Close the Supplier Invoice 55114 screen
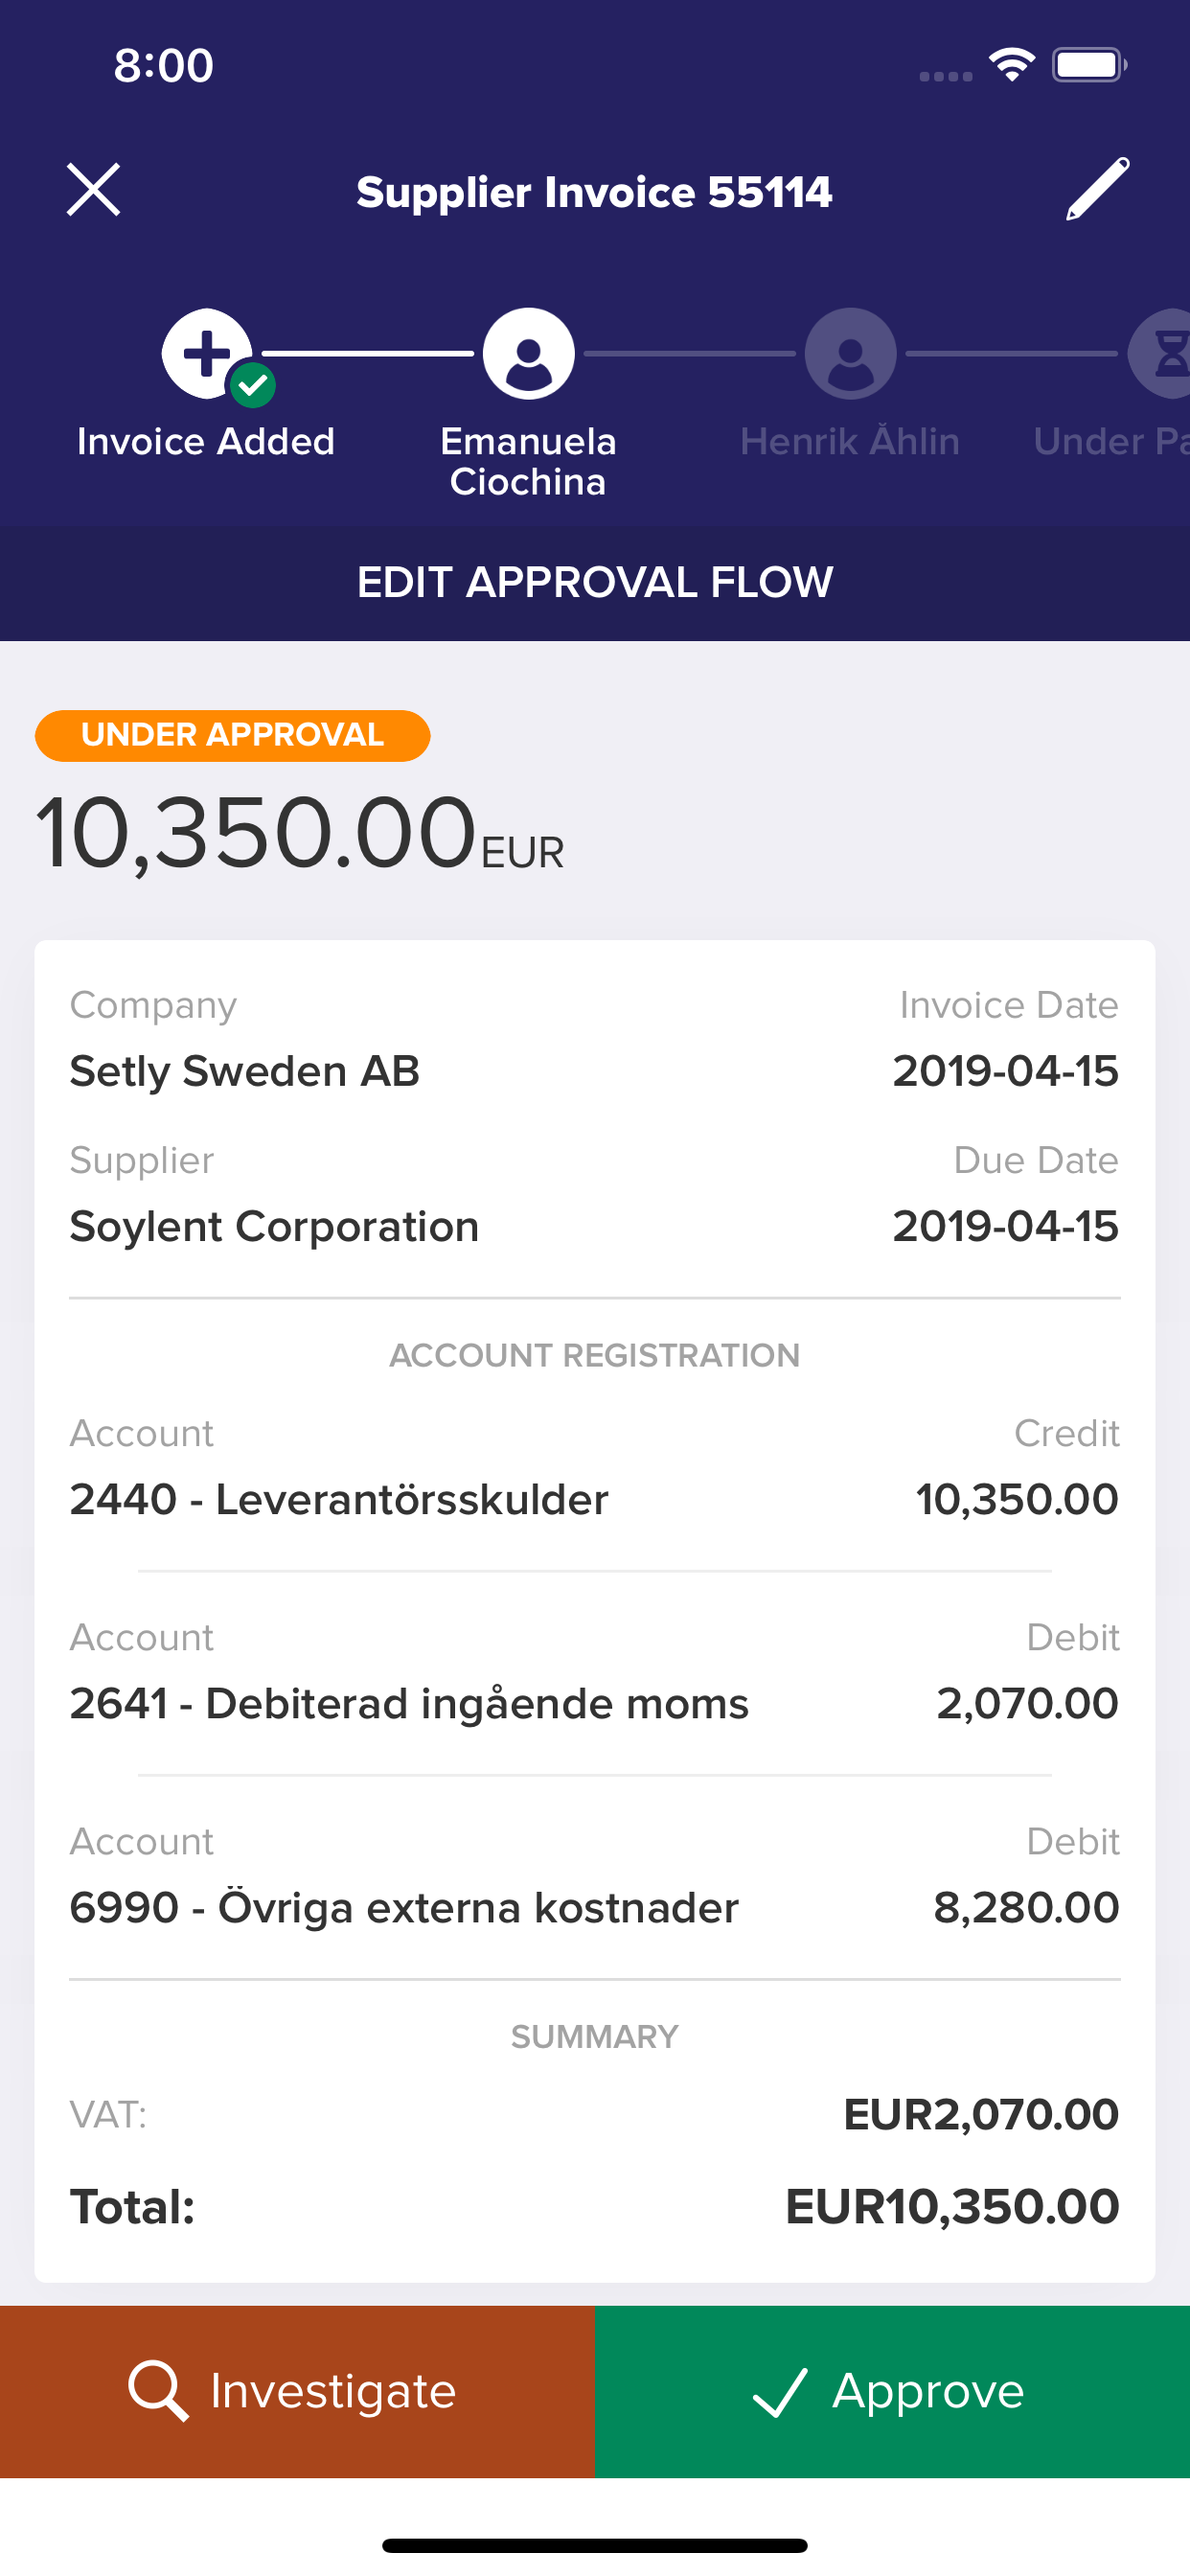 [x=93, y=190]
